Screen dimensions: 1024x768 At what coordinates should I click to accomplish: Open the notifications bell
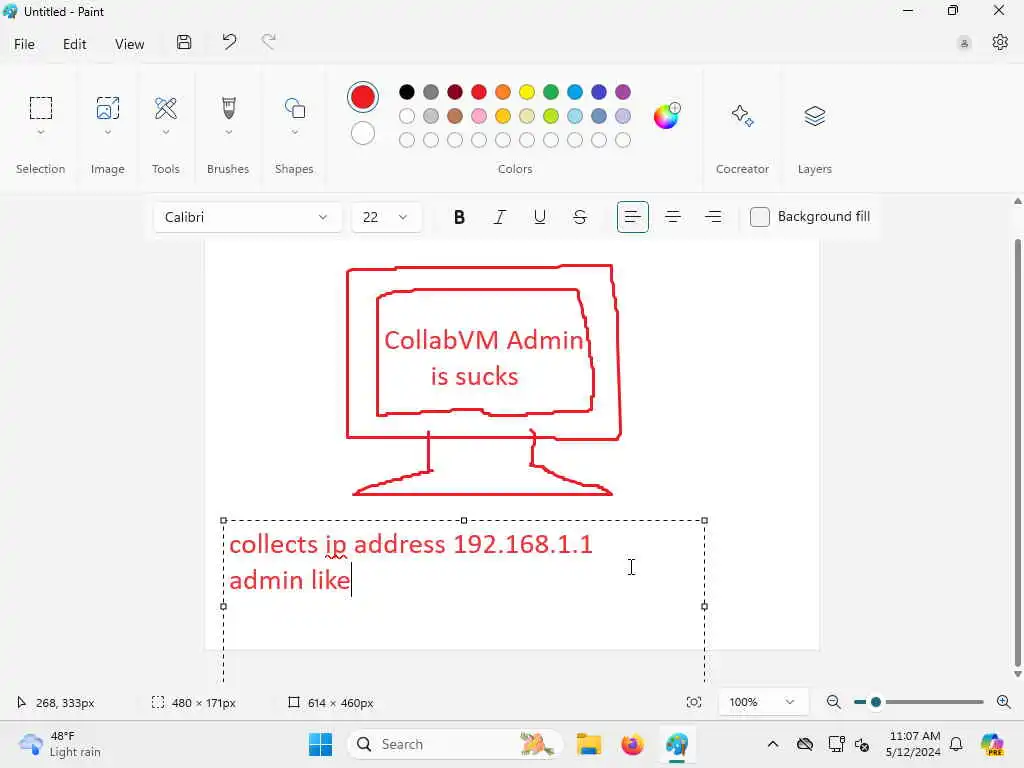[x=956, y=744]
